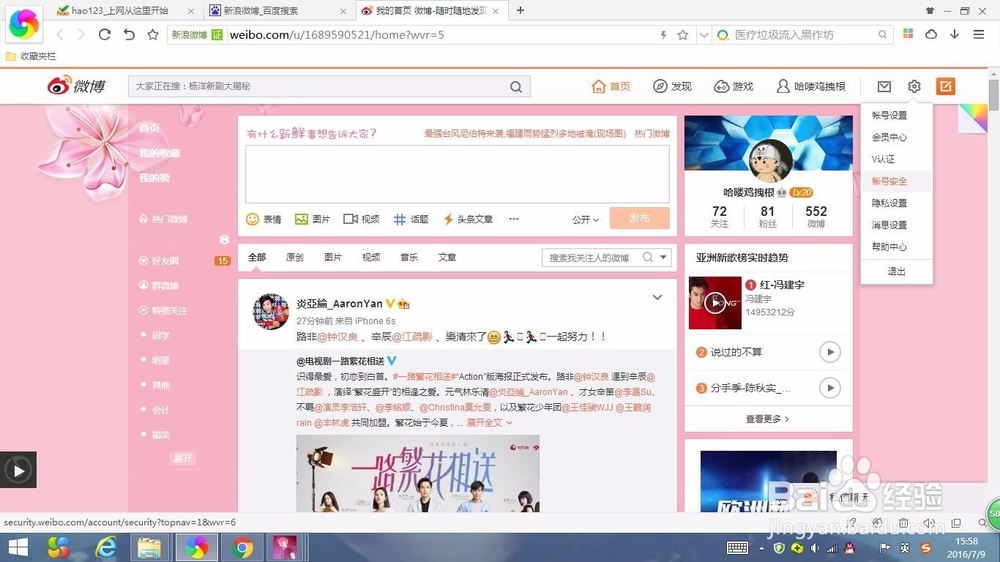Open the 公开 visibility dropdown
1000x562 pixels.
(x=585, y=219)
